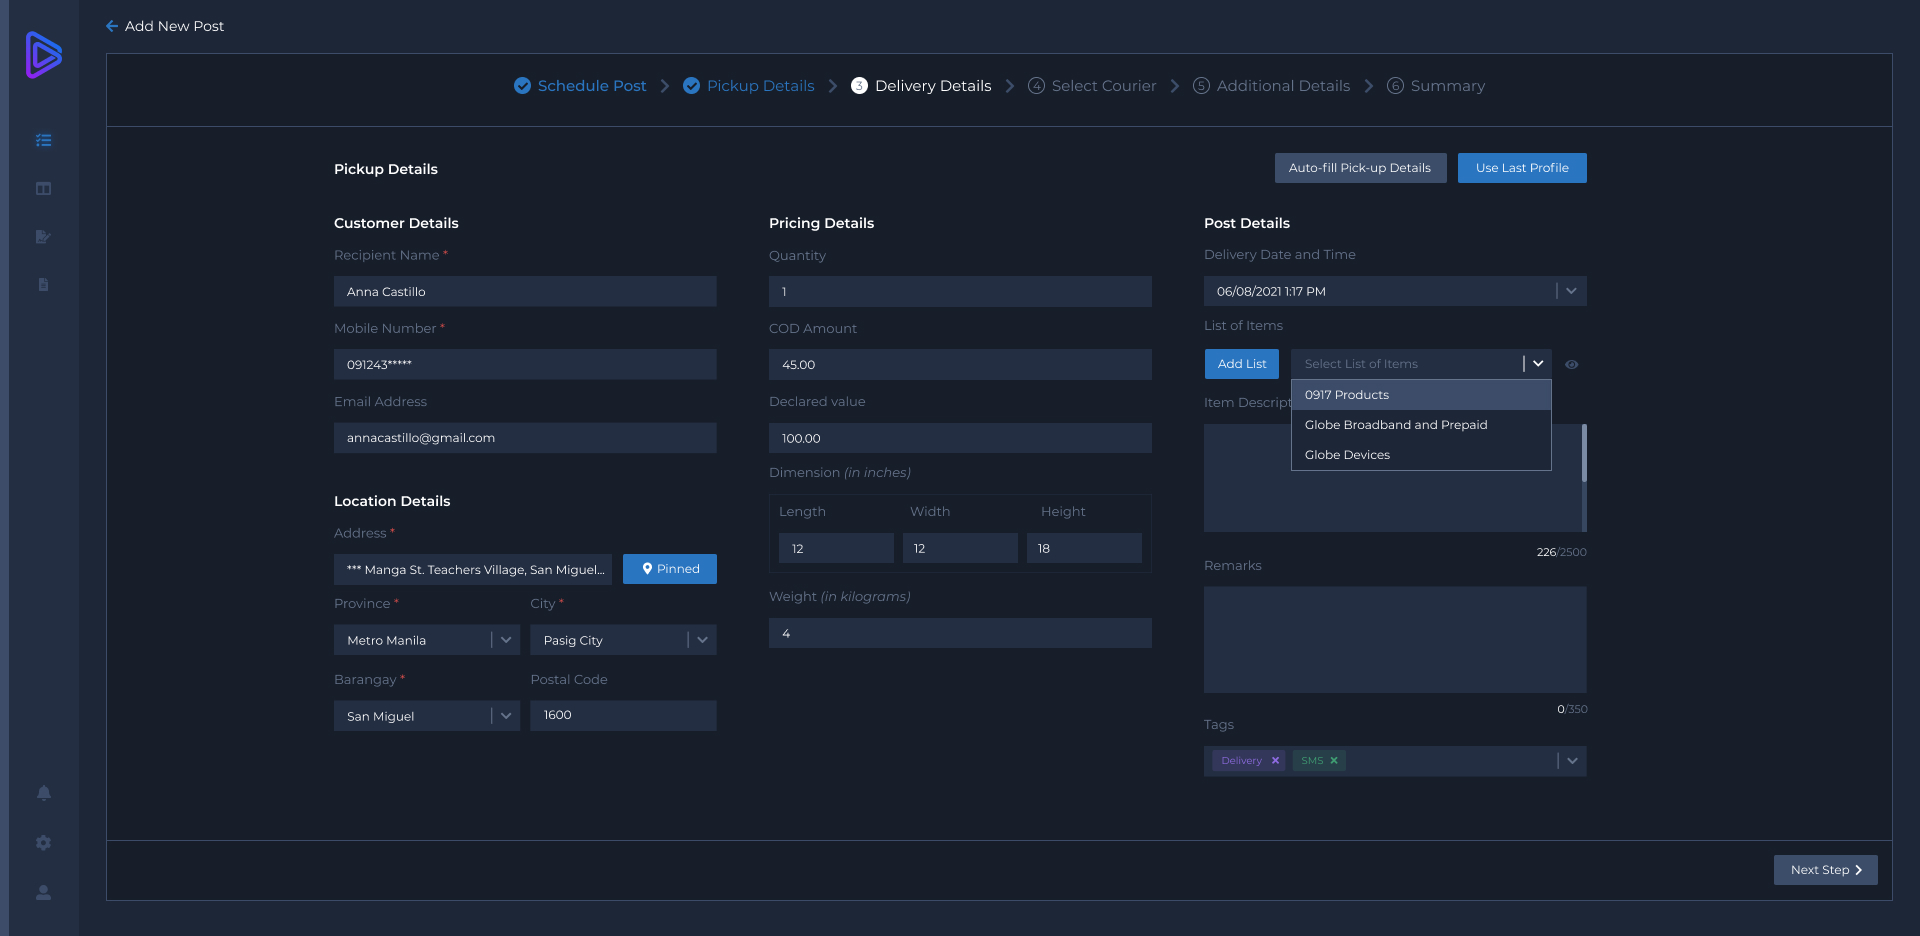Click step 5 circle for Additional Details
Viewport: 1920px width, 936px height.
[1201, 86]
